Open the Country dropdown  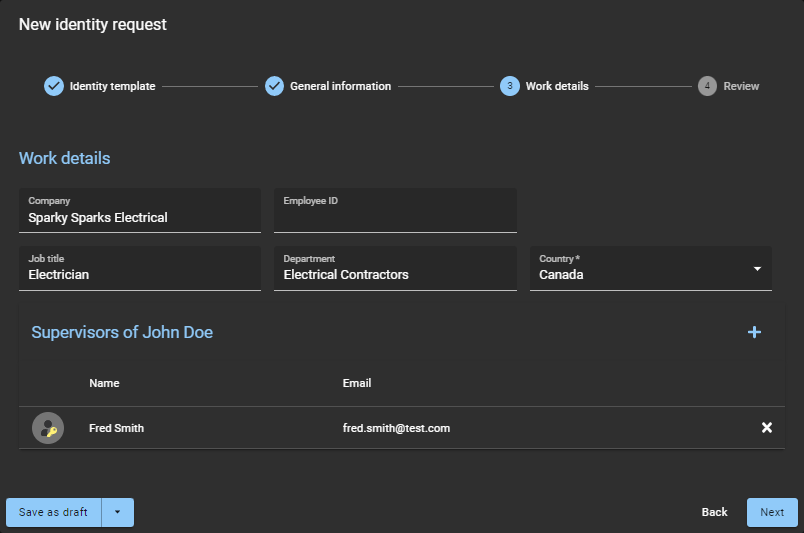click(640, 269)
